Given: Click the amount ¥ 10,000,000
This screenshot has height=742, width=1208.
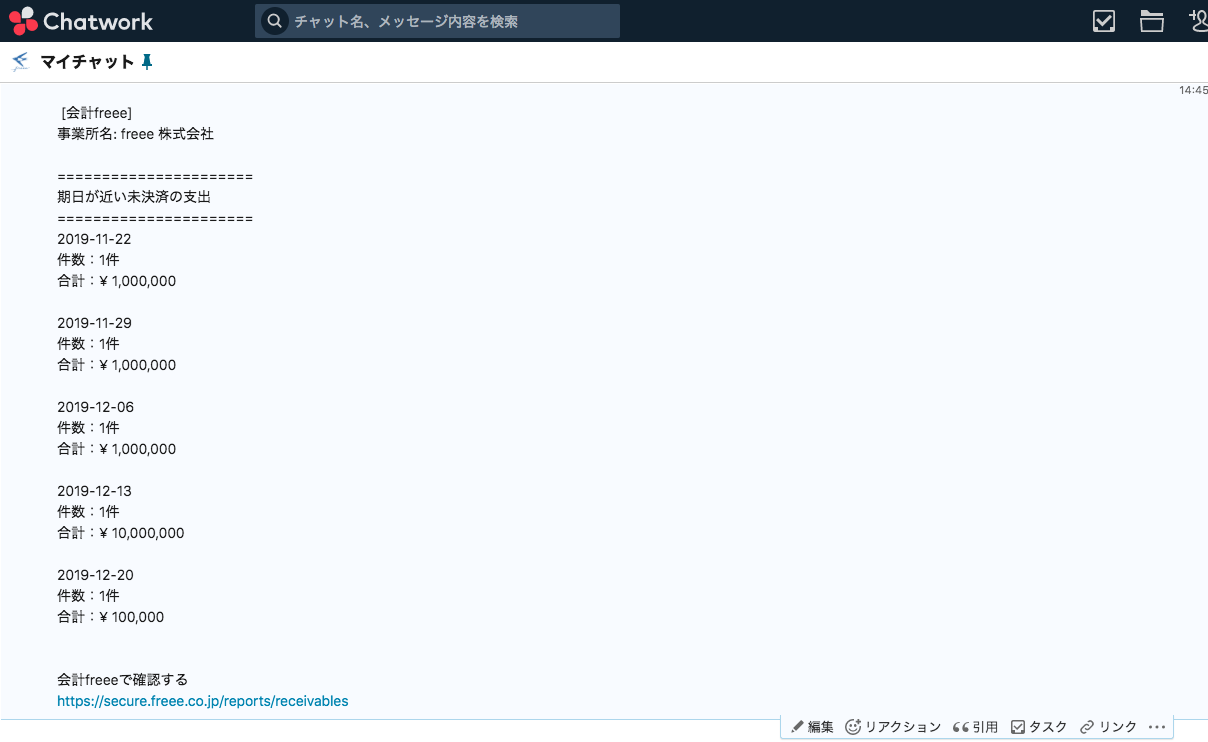Looking at the screenshot, I should (x=141, y=533).
